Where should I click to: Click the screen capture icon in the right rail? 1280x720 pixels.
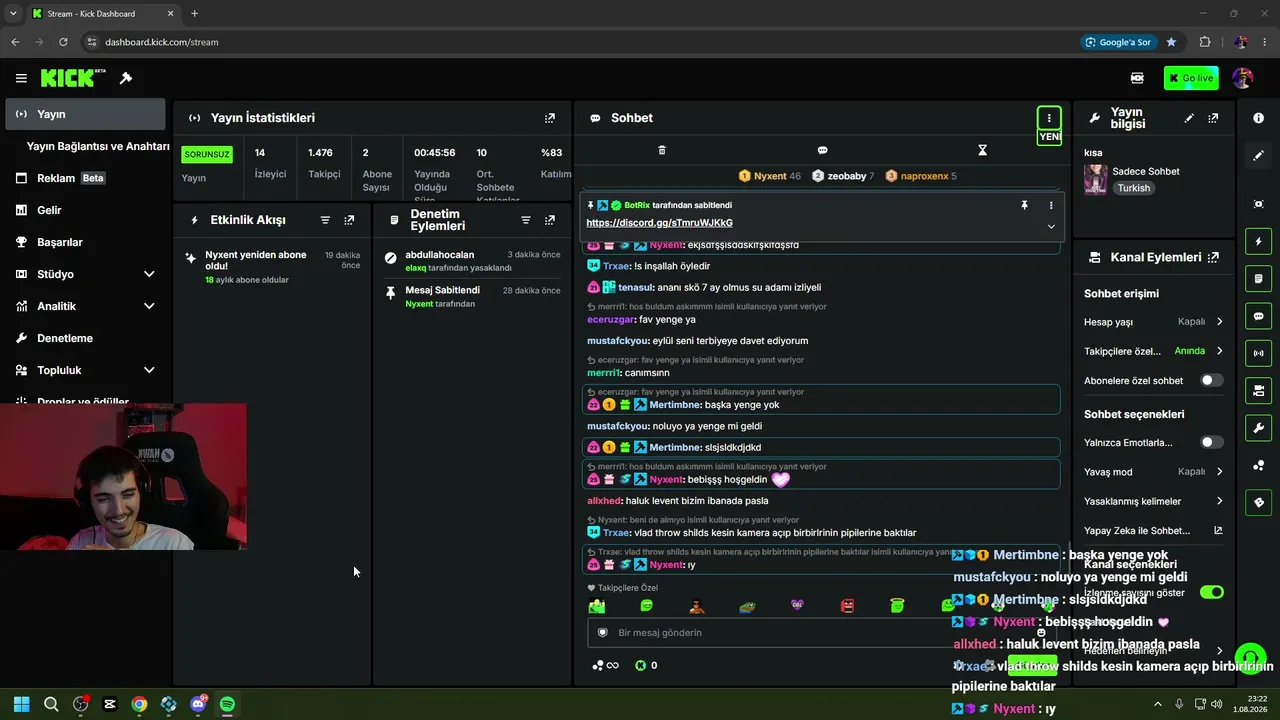[x=1258, y=204]
